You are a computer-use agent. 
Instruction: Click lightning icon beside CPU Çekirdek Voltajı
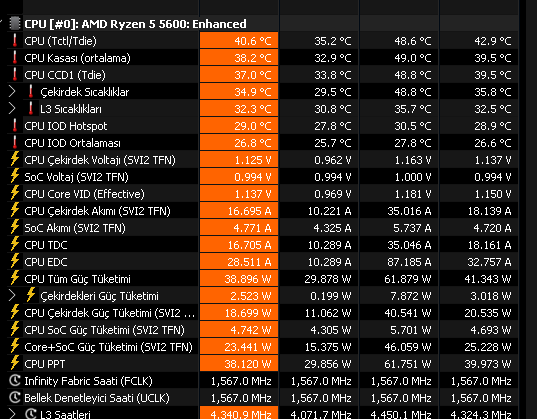pos(15,159)
